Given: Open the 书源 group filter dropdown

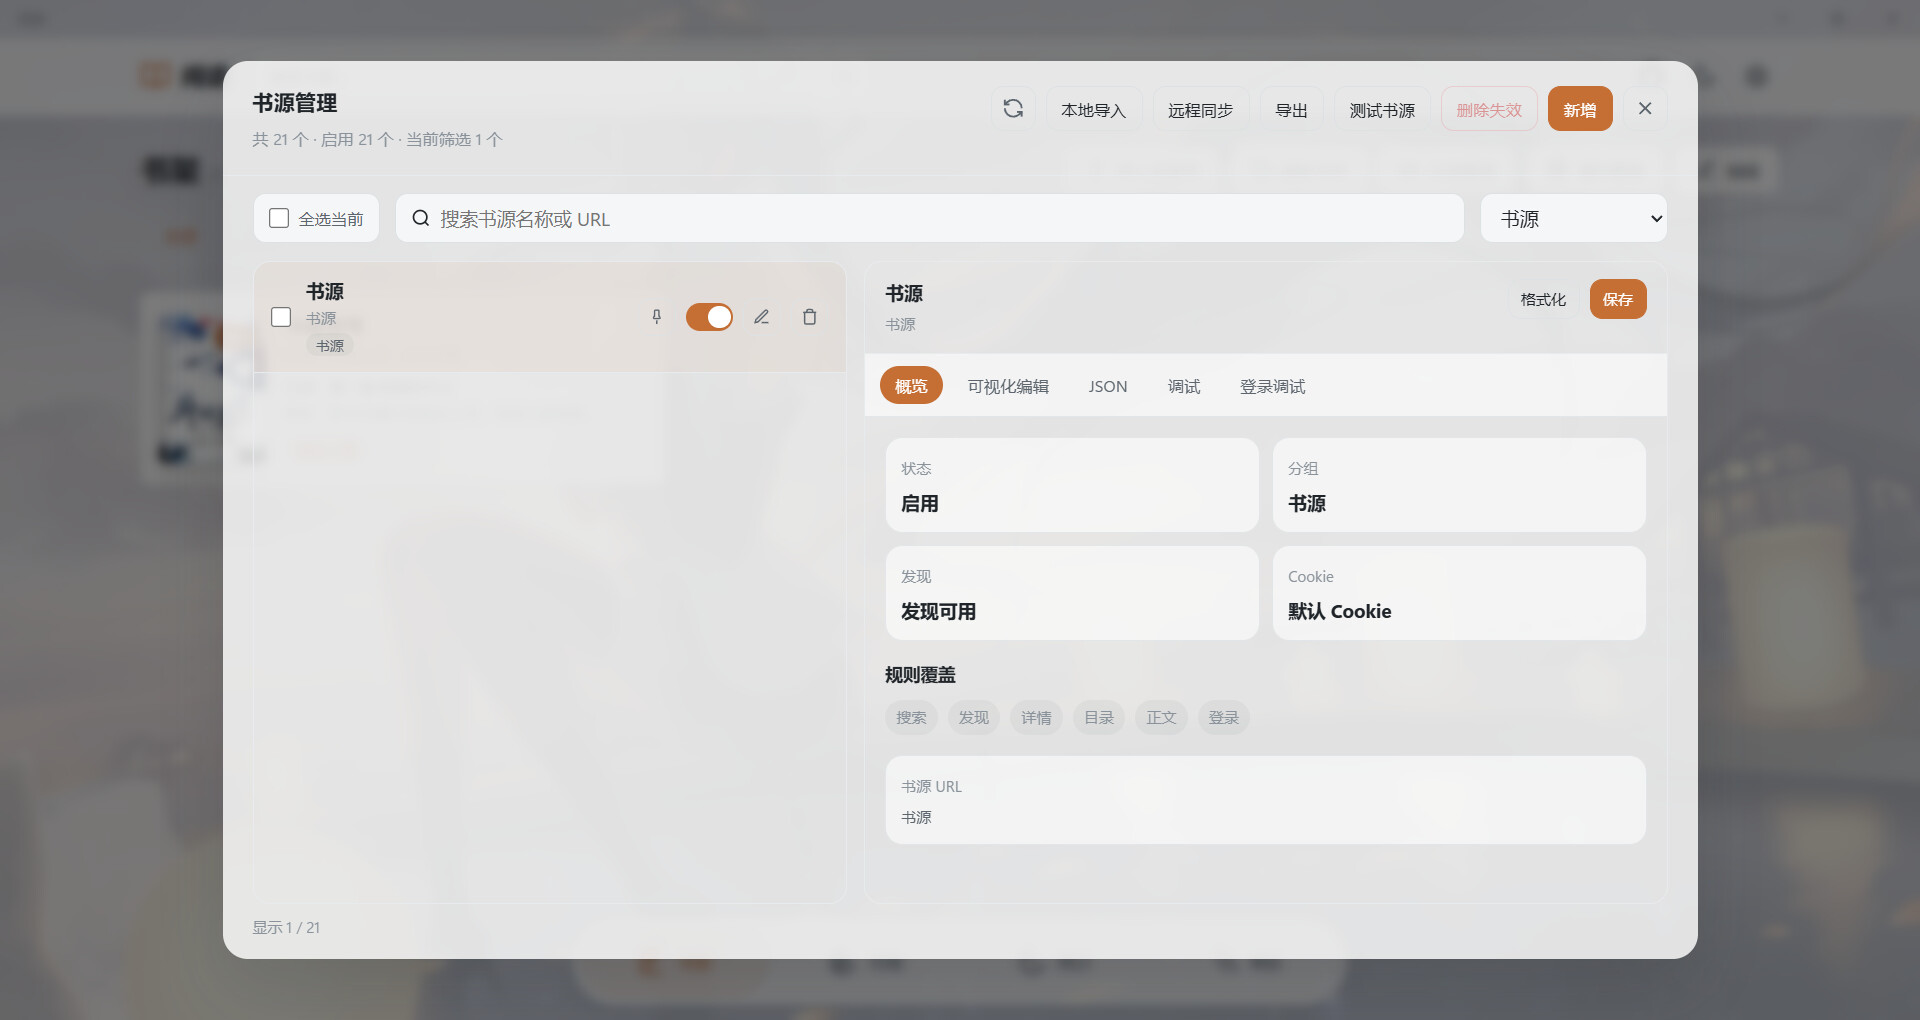Looking at the screenshot, I should coord(1574,218).
